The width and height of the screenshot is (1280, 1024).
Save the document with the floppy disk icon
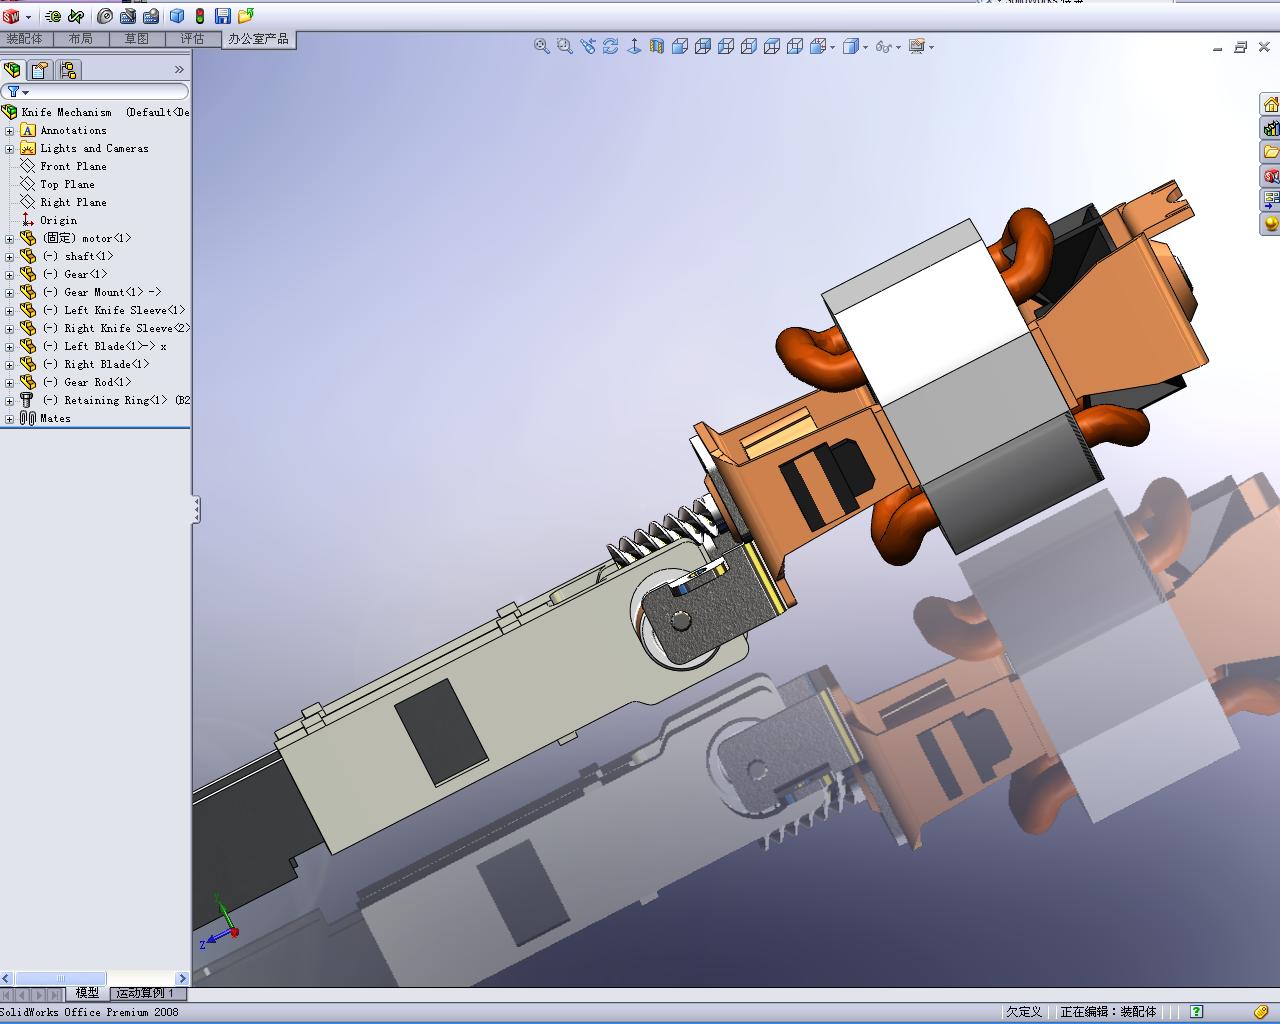click(222, 16)
